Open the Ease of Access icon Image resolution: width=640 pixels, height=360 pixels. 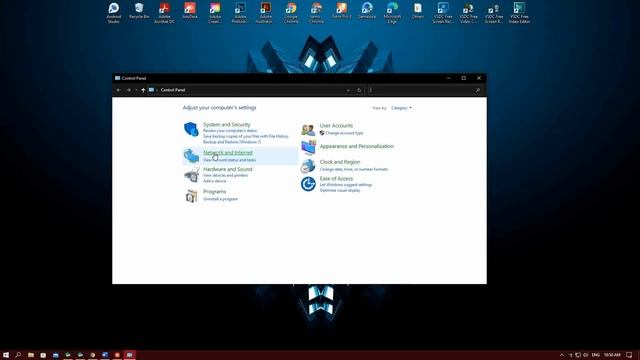[x=308, y=184]
